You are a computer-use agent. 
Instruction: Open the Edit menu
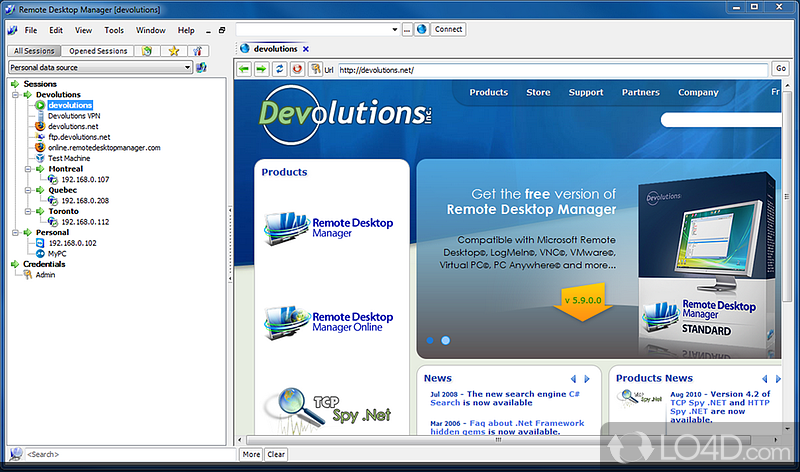tap(56, 31)
